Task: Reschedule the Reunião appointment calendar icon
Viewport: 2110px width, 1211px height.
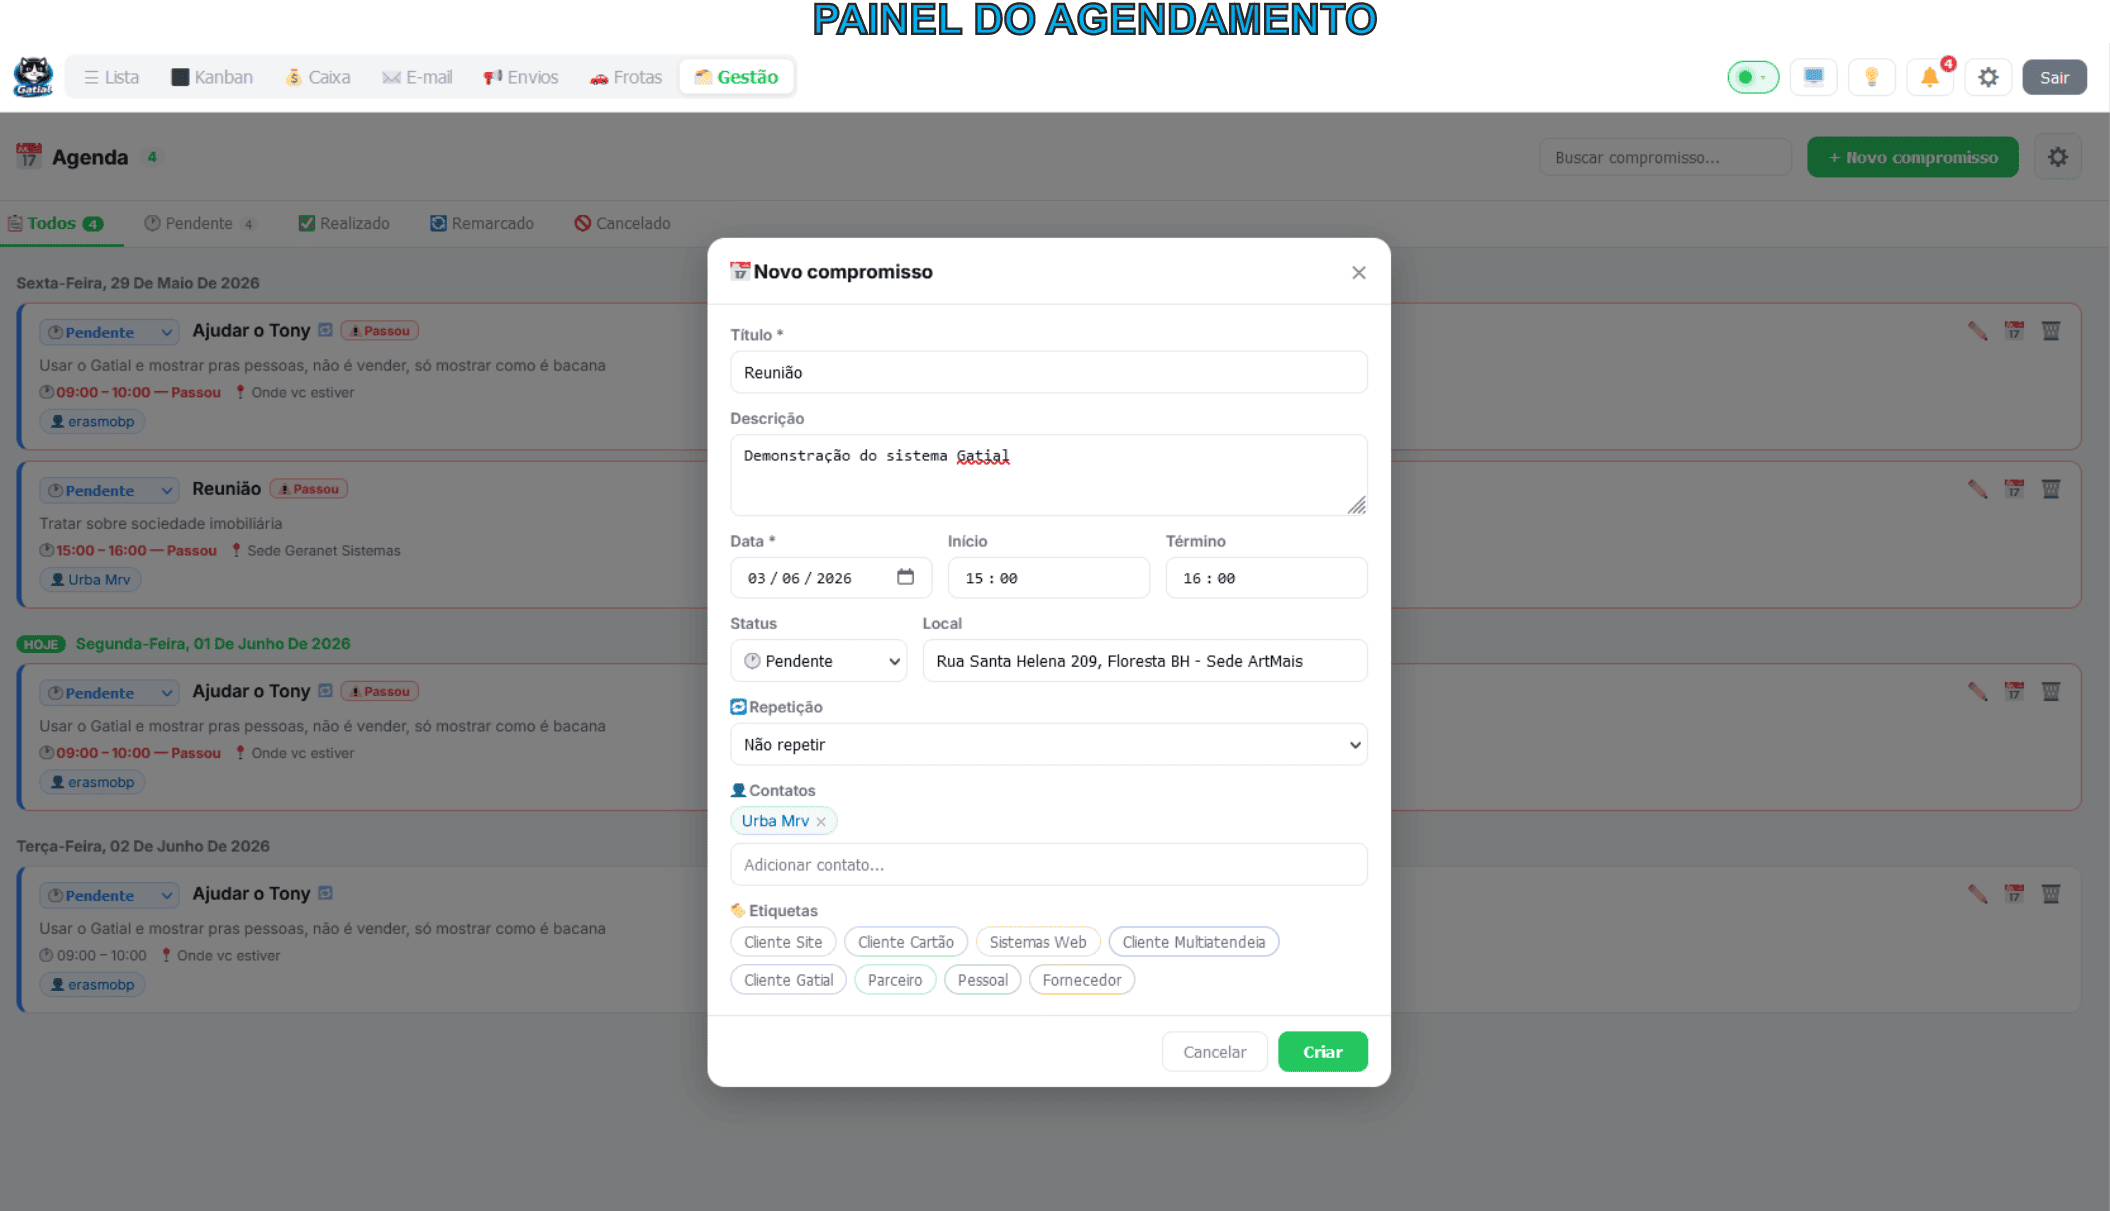Action: point(2014,489)
